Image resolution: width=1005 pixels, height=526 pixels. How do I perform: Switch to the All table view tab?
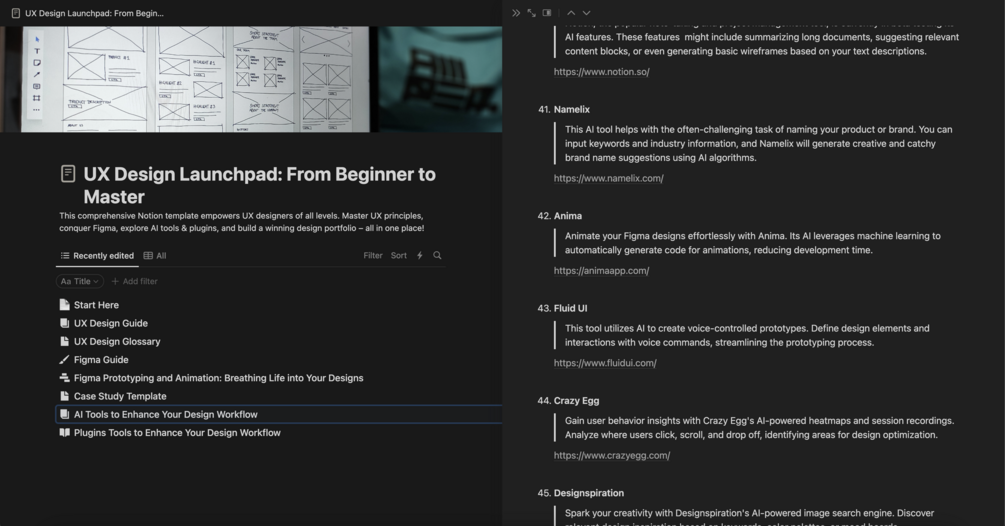tap(155, 256)
